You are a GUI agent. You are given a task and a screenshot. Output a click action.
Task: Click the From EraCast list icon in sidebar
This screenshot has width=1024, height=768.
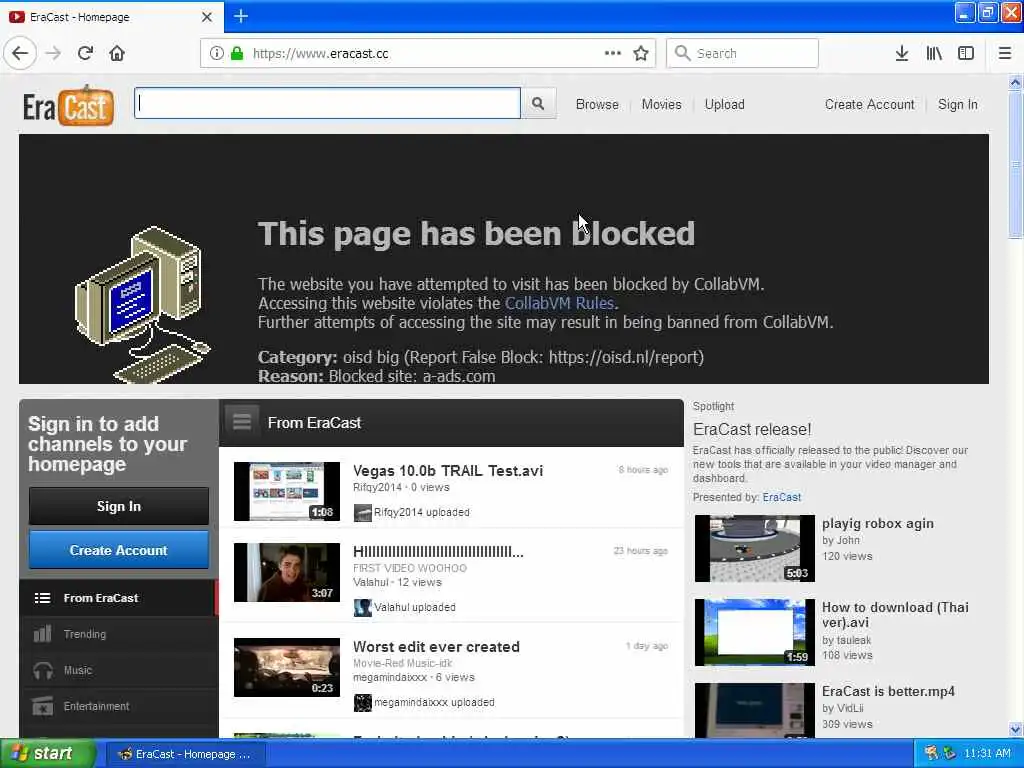coord(42,598)
